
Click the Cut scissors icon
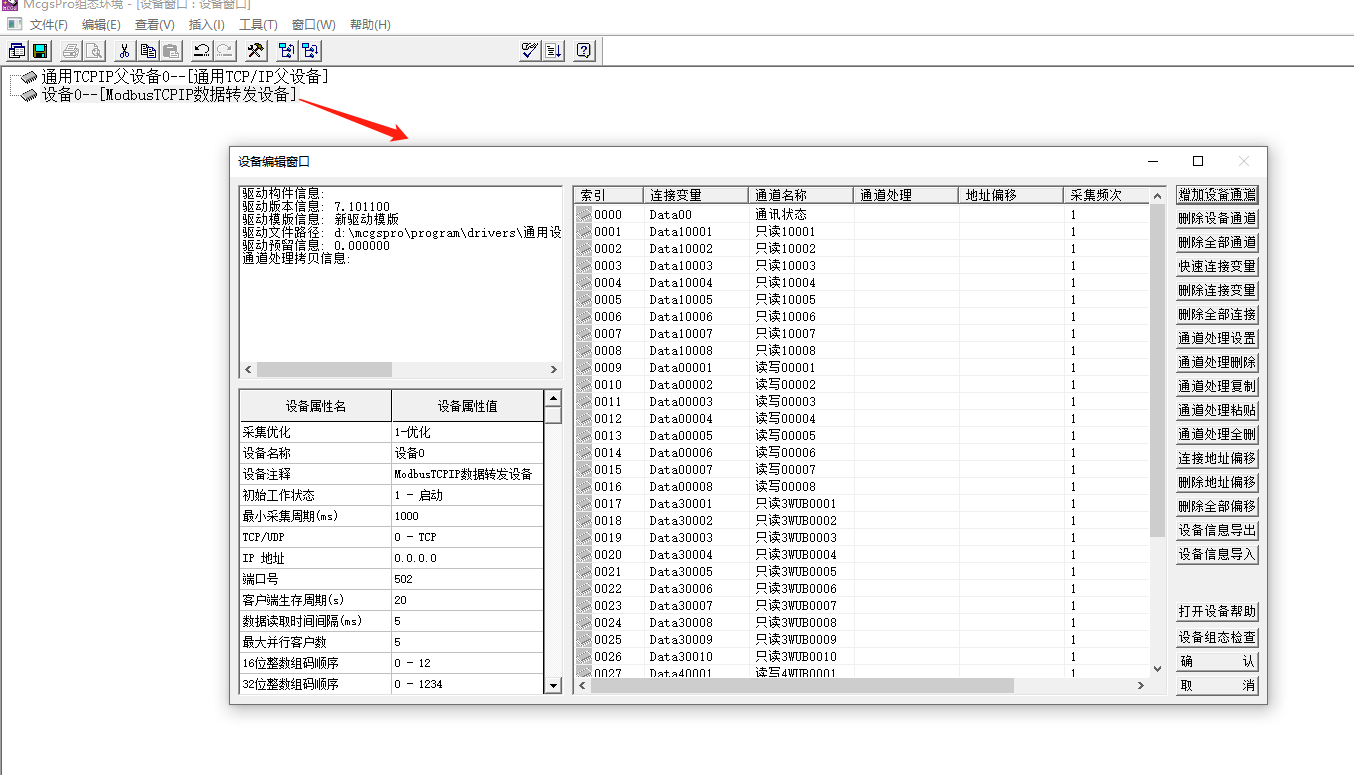[124, 51]
